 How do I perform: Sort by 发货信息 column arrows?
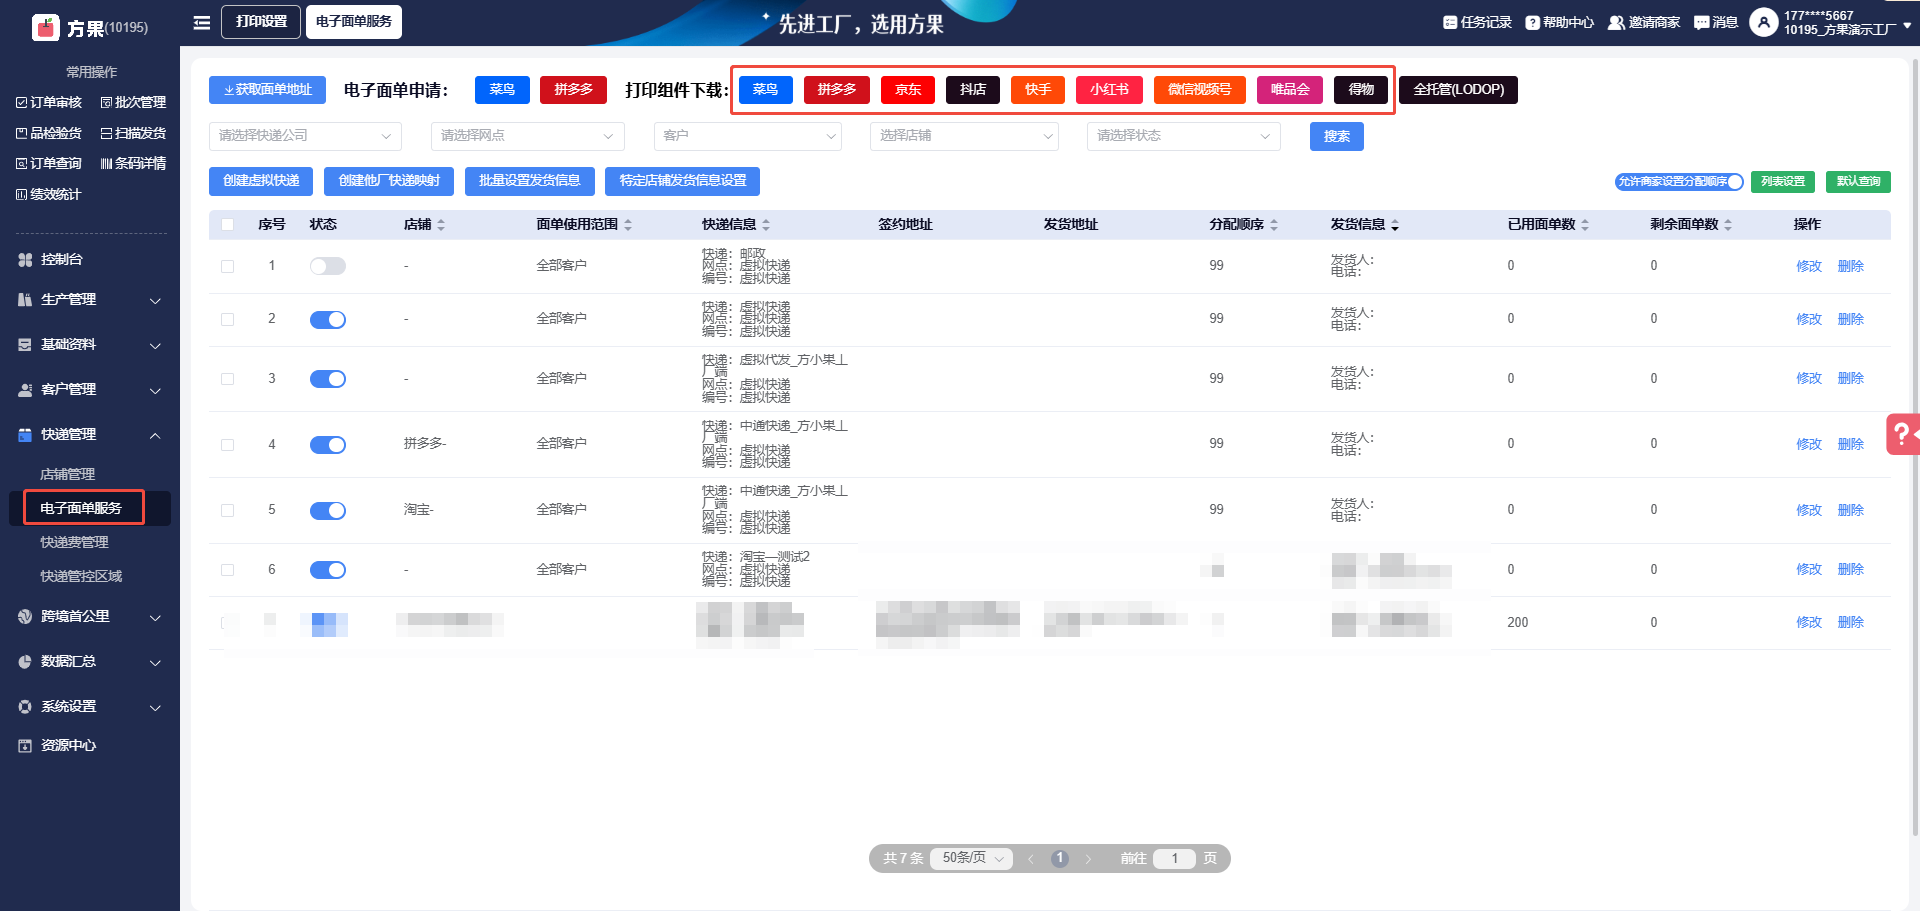click(x=1395, y=225)
